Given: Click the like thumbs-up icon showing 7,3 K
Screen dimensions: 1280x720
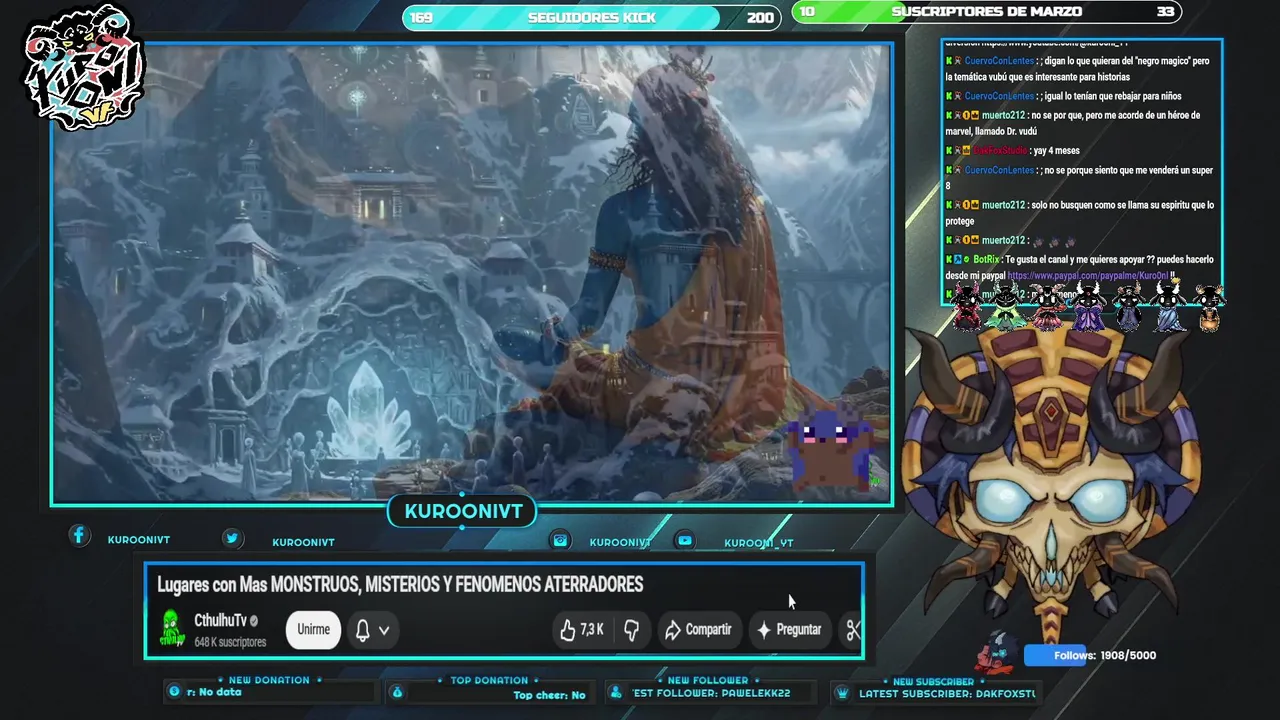Looking at the screenshot, I should tap(568, 630).
